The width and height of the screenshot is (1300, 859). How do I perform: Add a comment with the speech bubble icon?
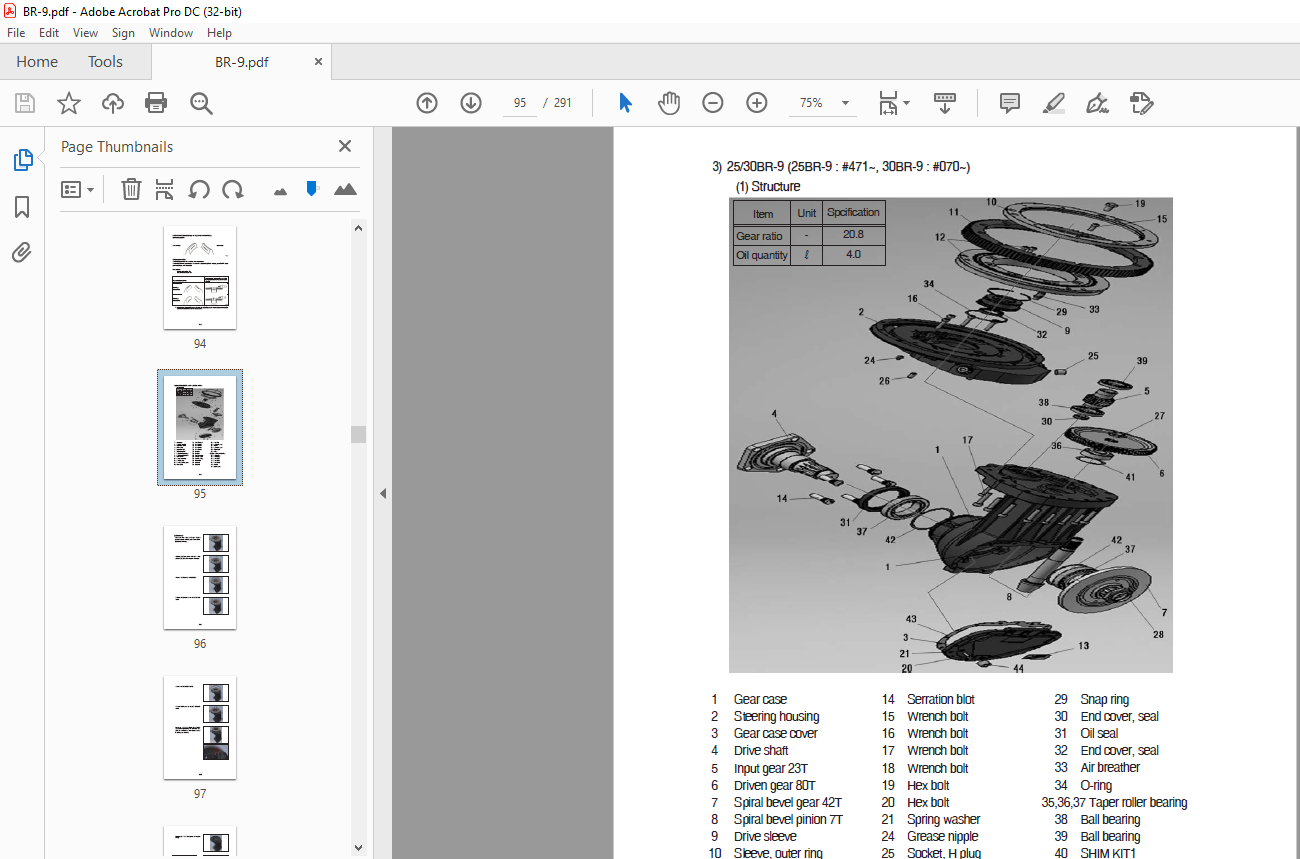[1010, 103]
